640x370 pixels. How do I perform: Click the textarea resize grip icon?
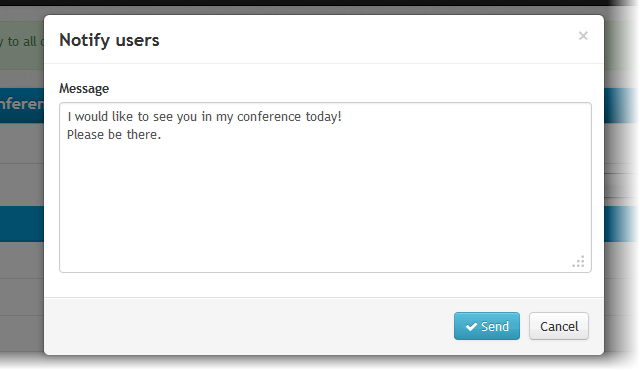point(578,261)
